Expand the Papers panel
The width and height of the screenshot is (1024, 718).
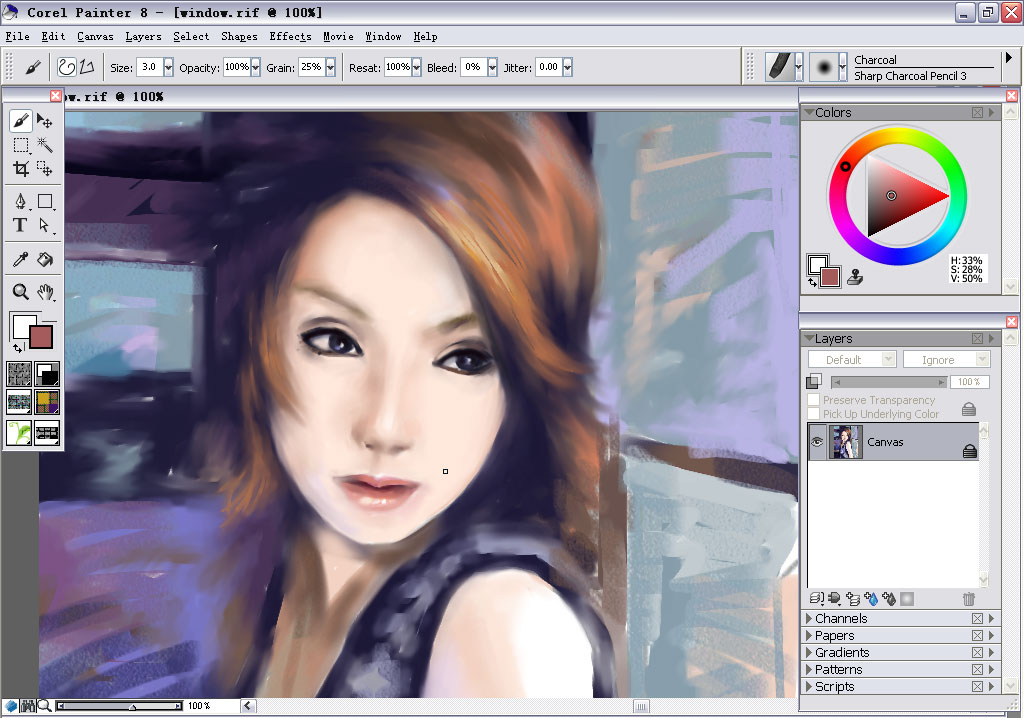pyautogui.click(x=809, y=636)
